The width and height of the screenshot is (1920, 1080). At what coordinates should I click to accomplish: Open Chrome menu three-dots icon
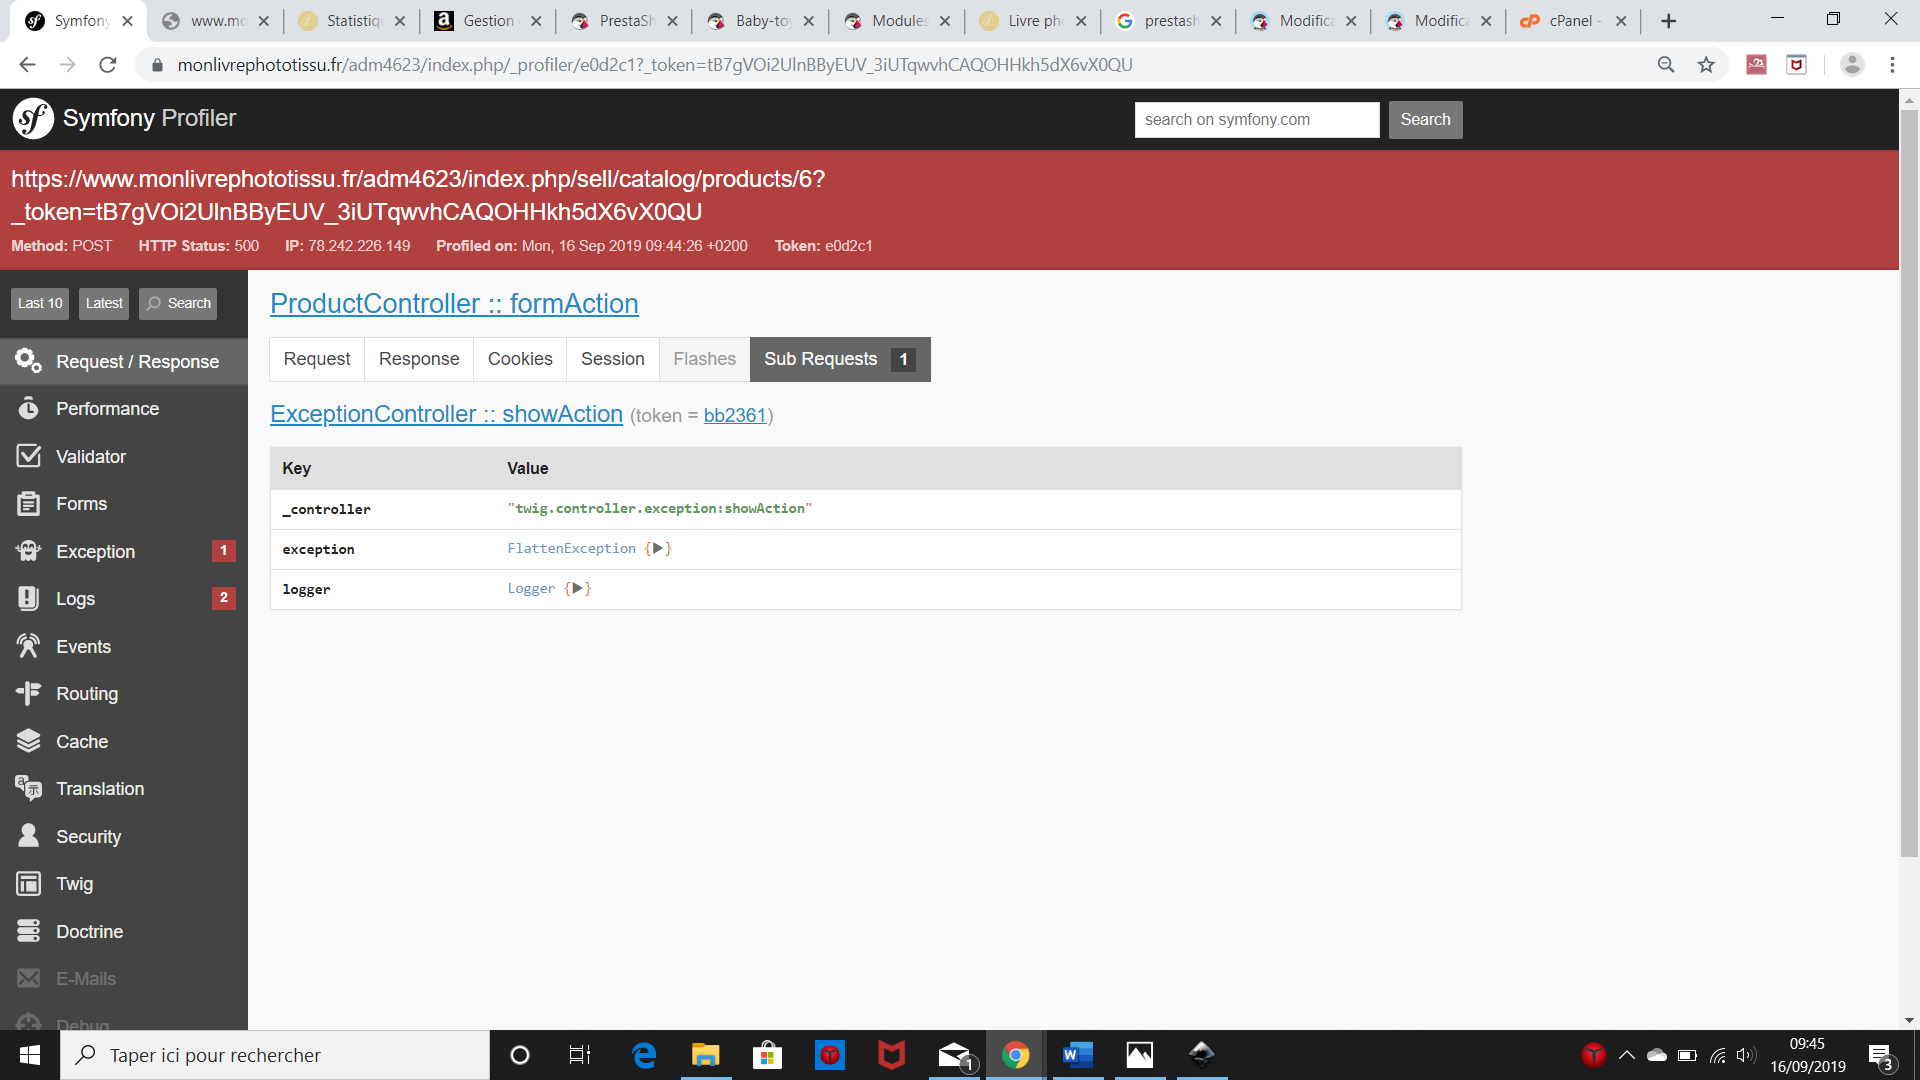tap(1892, 65)
